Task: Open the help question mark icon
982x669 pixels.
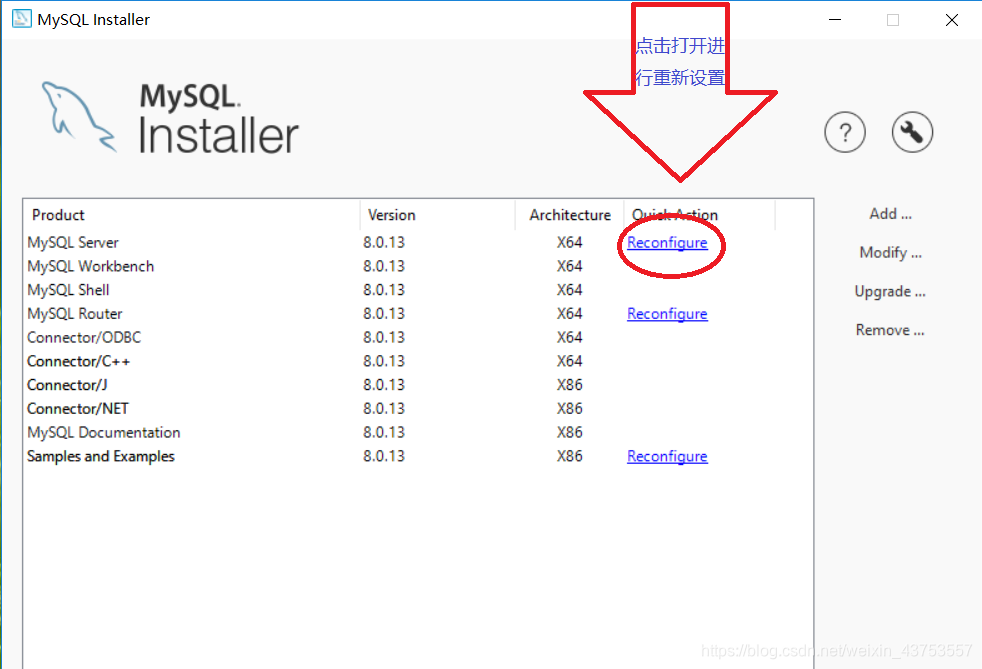Action: (845, 132)
